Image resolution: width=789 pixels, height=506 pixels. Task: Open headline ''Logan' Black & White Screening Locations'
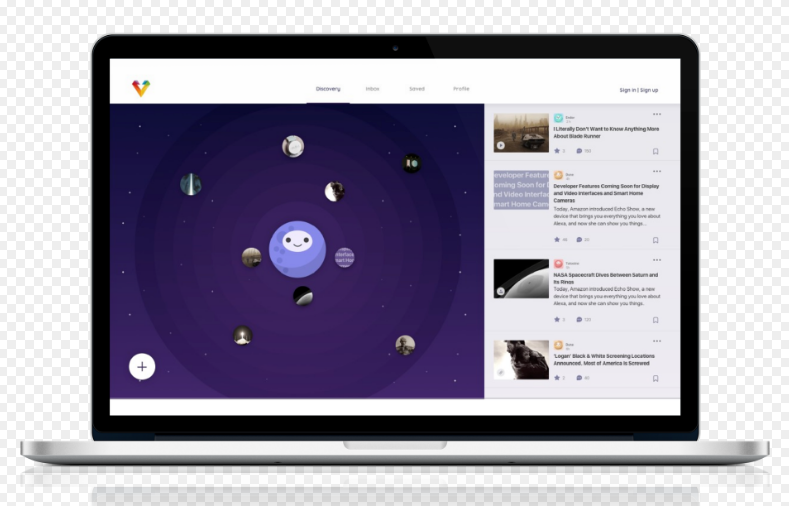(604, 360)
